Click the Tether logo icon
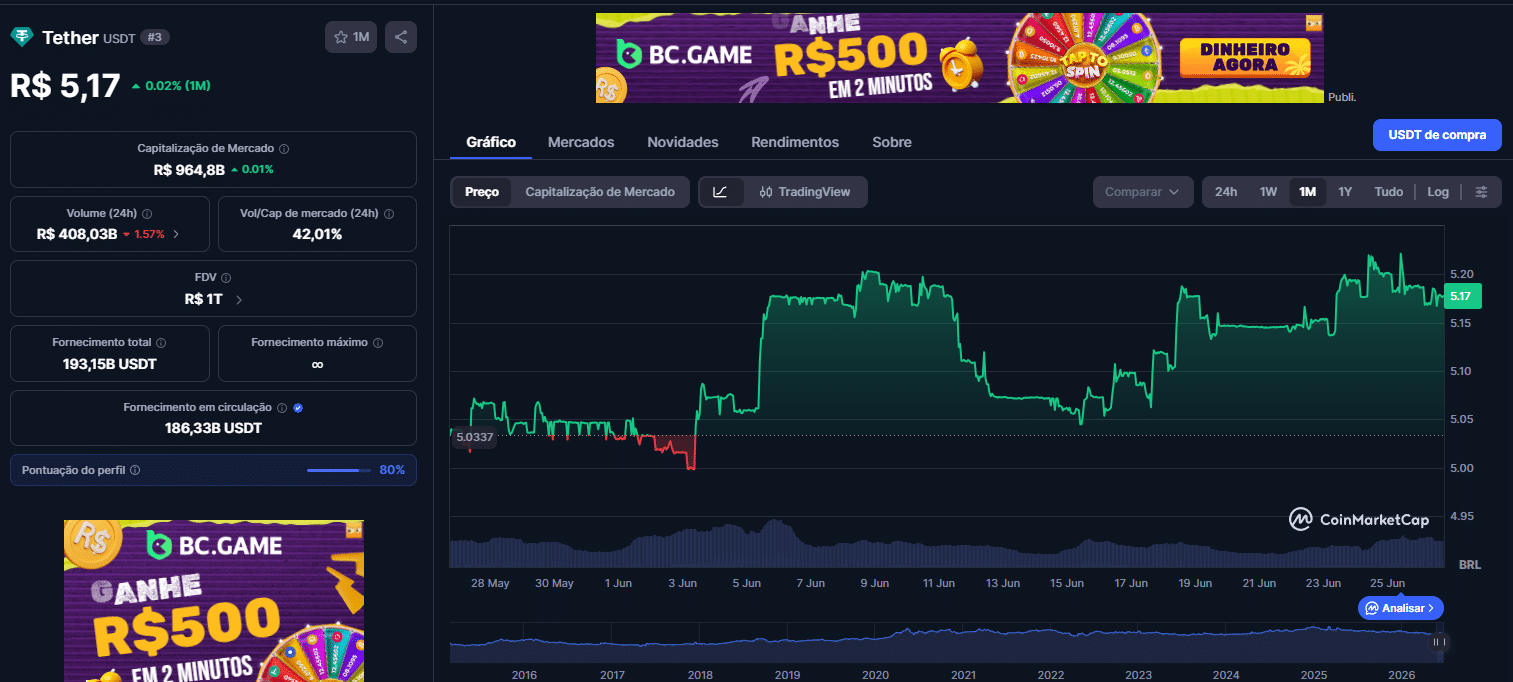Screen dimensions: 1513x682 point(21,37)
